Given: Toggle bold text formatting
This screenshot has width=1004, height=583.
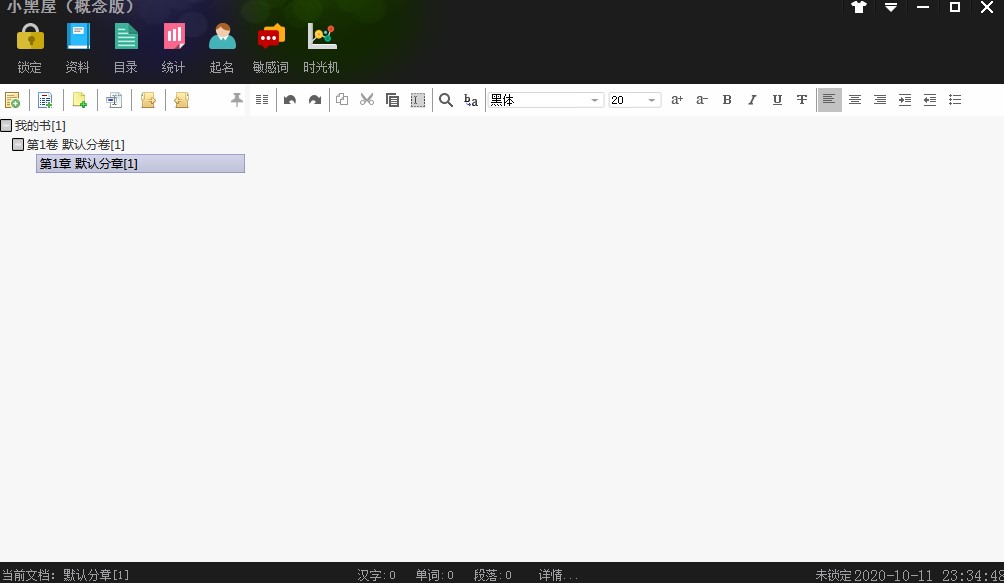Looking at the screenshot, I should [727, 100].
